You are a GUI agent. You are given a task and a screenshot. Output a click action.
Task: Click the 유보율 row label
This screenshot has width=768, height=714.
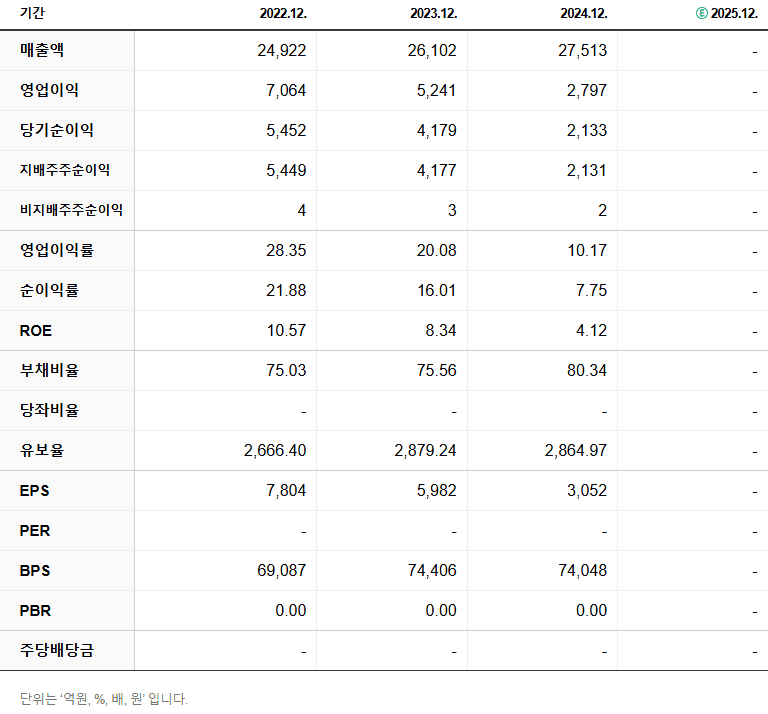coord(42,451)
